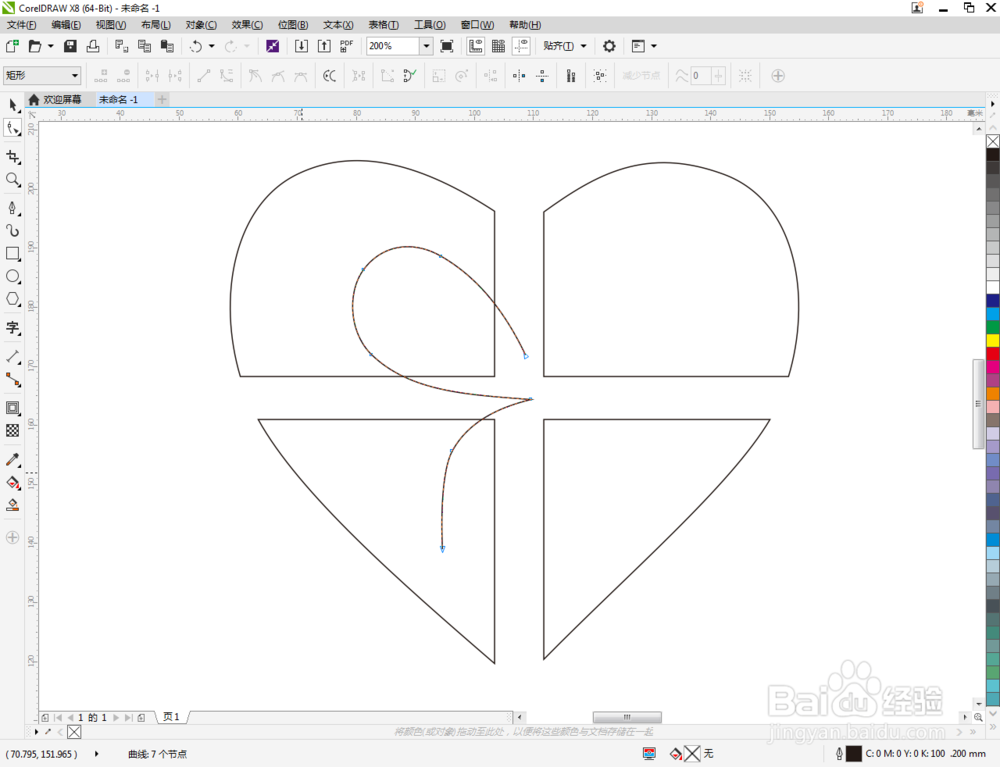Toggle Reflect Nodes Horizontally button
The image size is (1000, 767).
[x=519, y=76]
